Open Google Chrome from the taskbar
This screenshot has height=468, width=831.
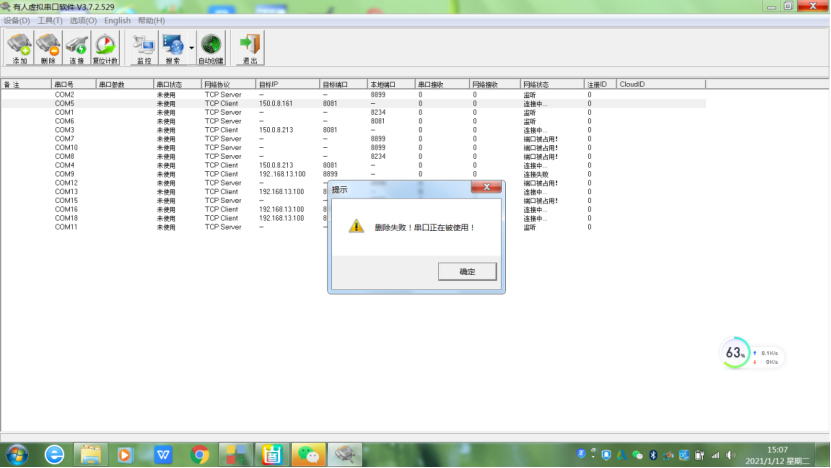[200, 455]
